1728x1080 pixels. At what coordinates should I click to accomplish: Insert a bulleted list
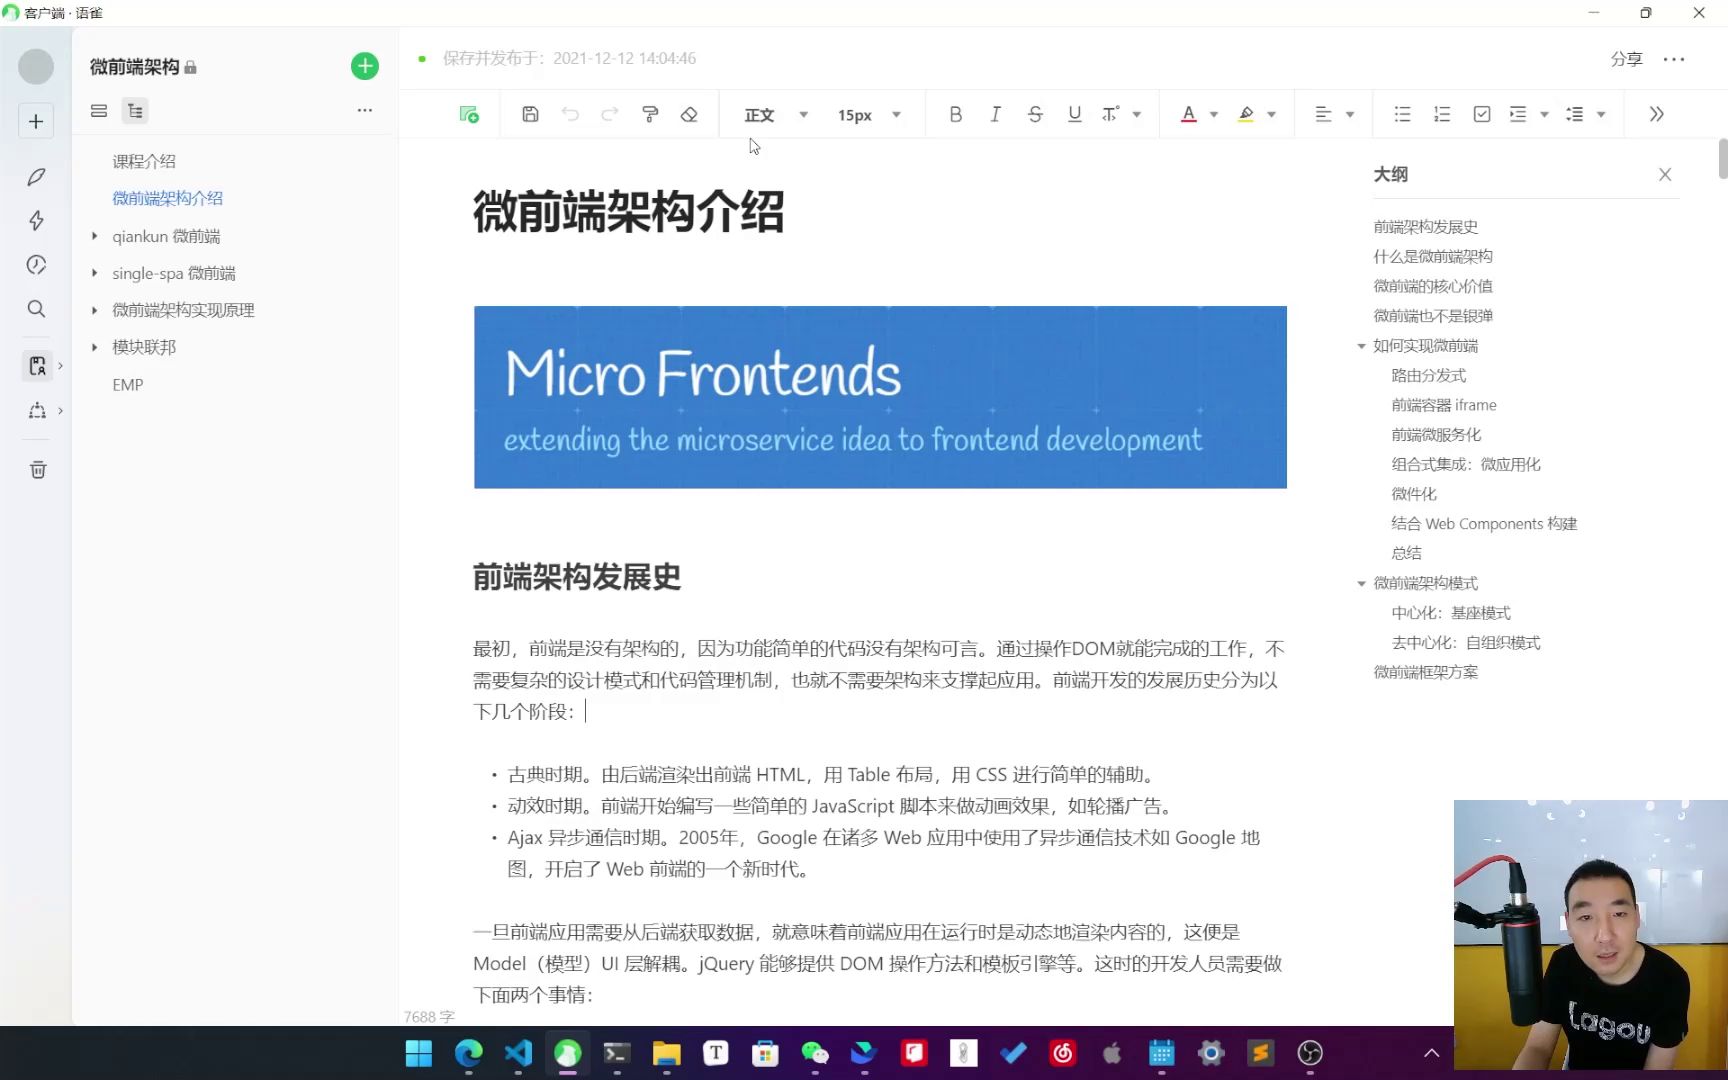[1402, 114]
